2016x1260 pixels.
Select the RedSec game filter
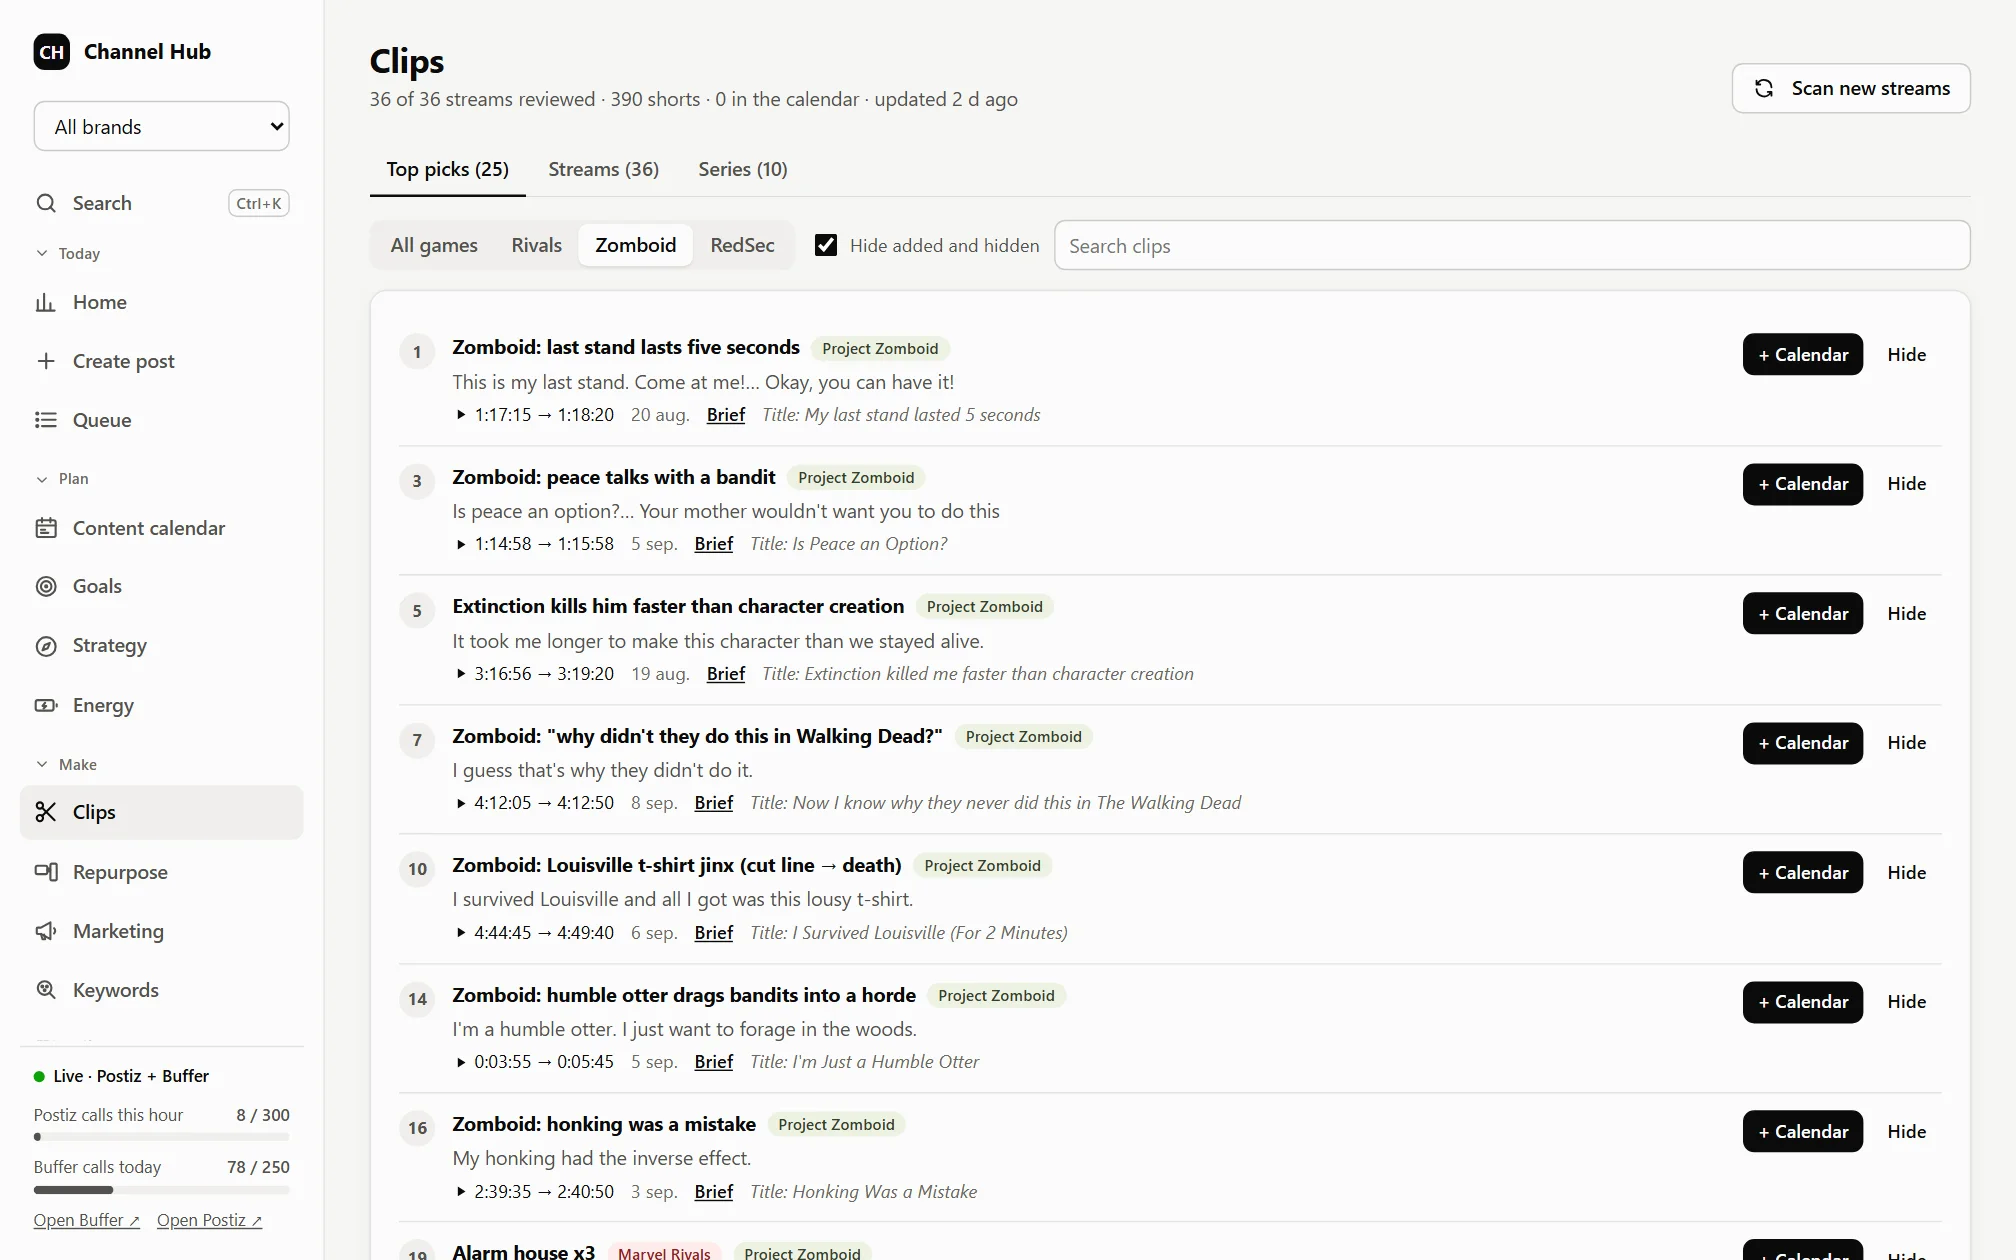(742, 245)
